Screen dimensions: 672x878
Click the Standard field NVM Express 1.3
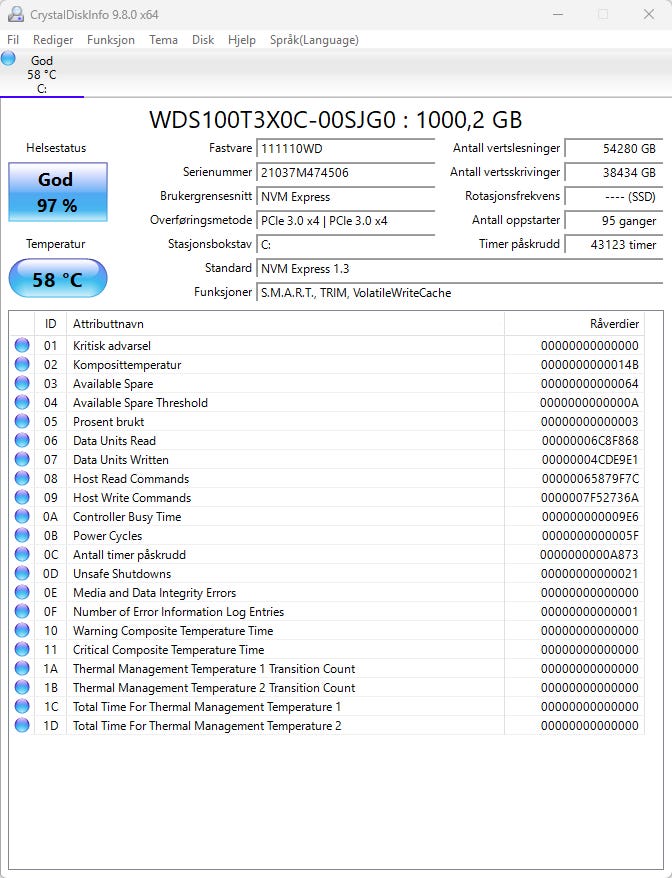[x=460, y=269]
